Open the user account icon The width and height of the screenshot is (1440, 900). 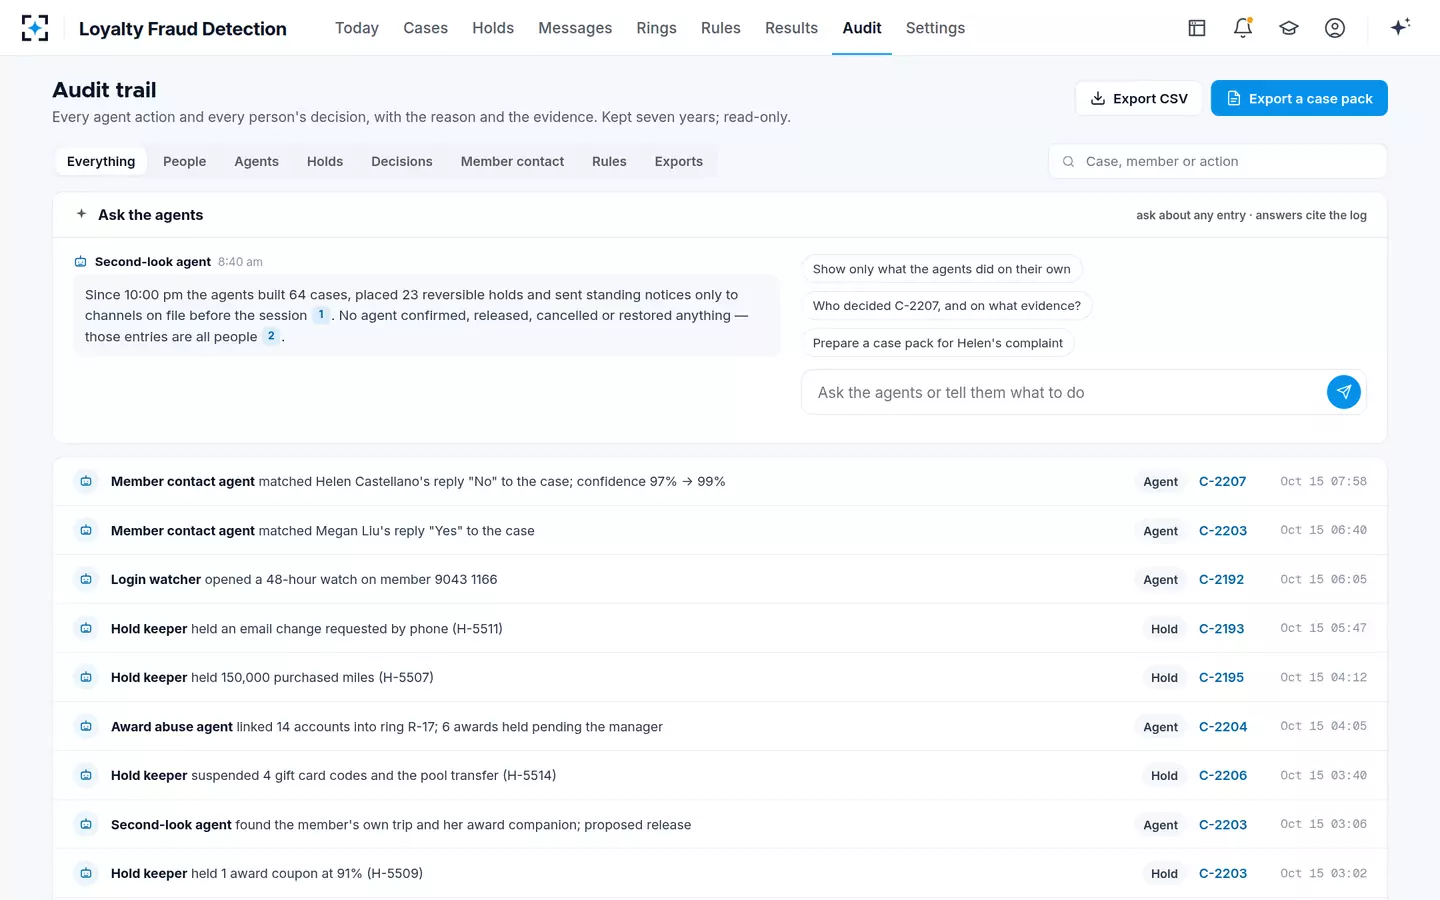tap(1335, 28)
